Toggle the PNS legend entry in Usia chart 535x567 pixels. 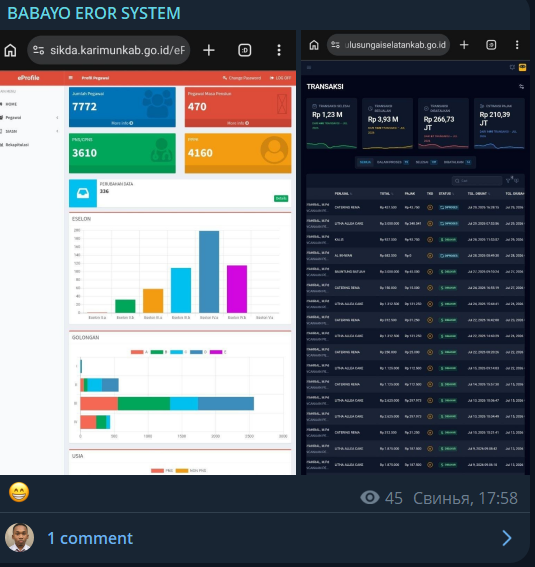pos(162,470)
